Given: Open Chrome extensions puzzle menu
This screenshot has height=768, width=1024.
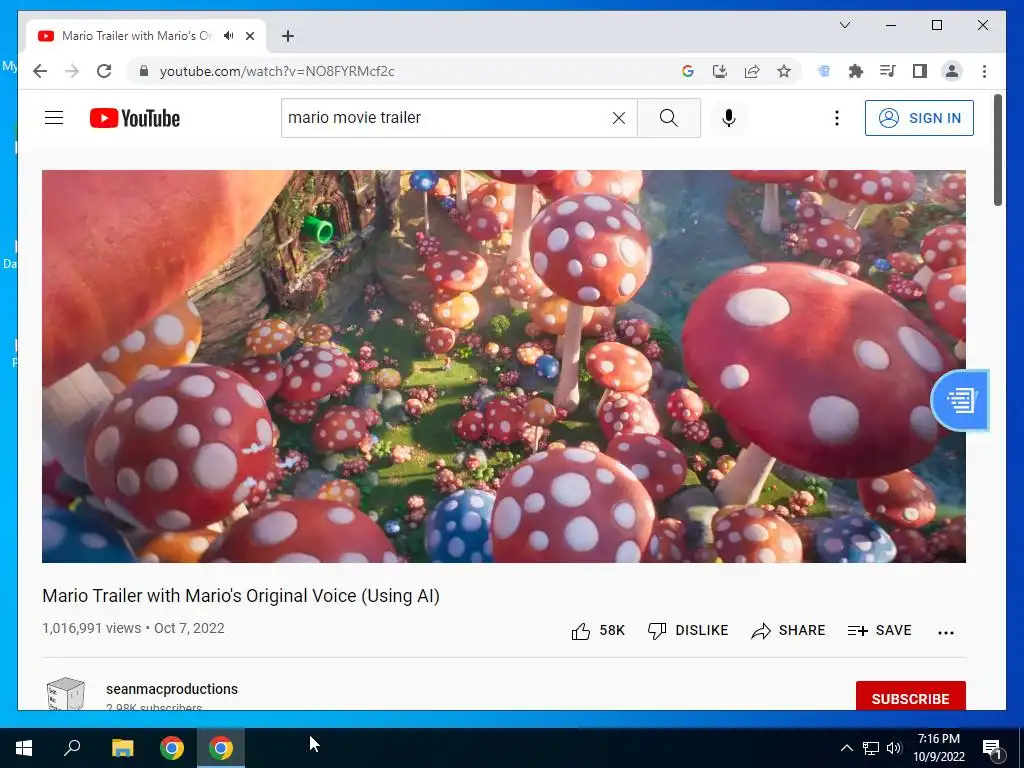Looking at the screenshot, I should pos(856,71).
